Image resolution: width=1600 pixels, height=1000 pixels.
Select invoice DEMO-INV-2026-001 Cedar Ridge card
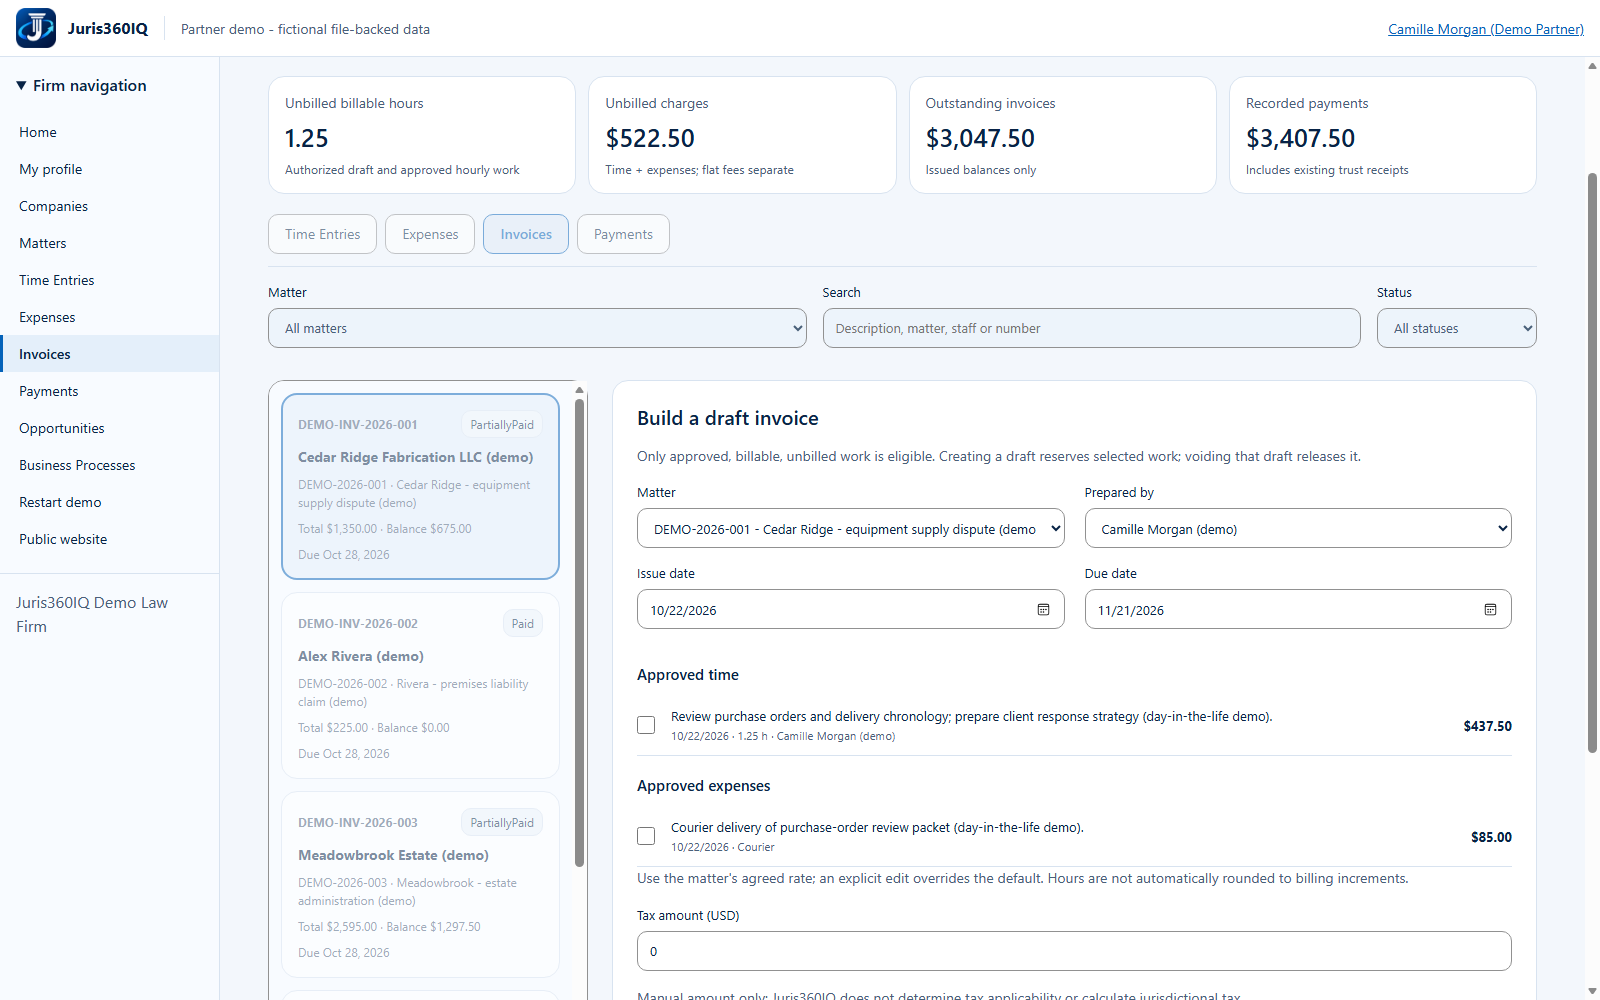point(420,487)
